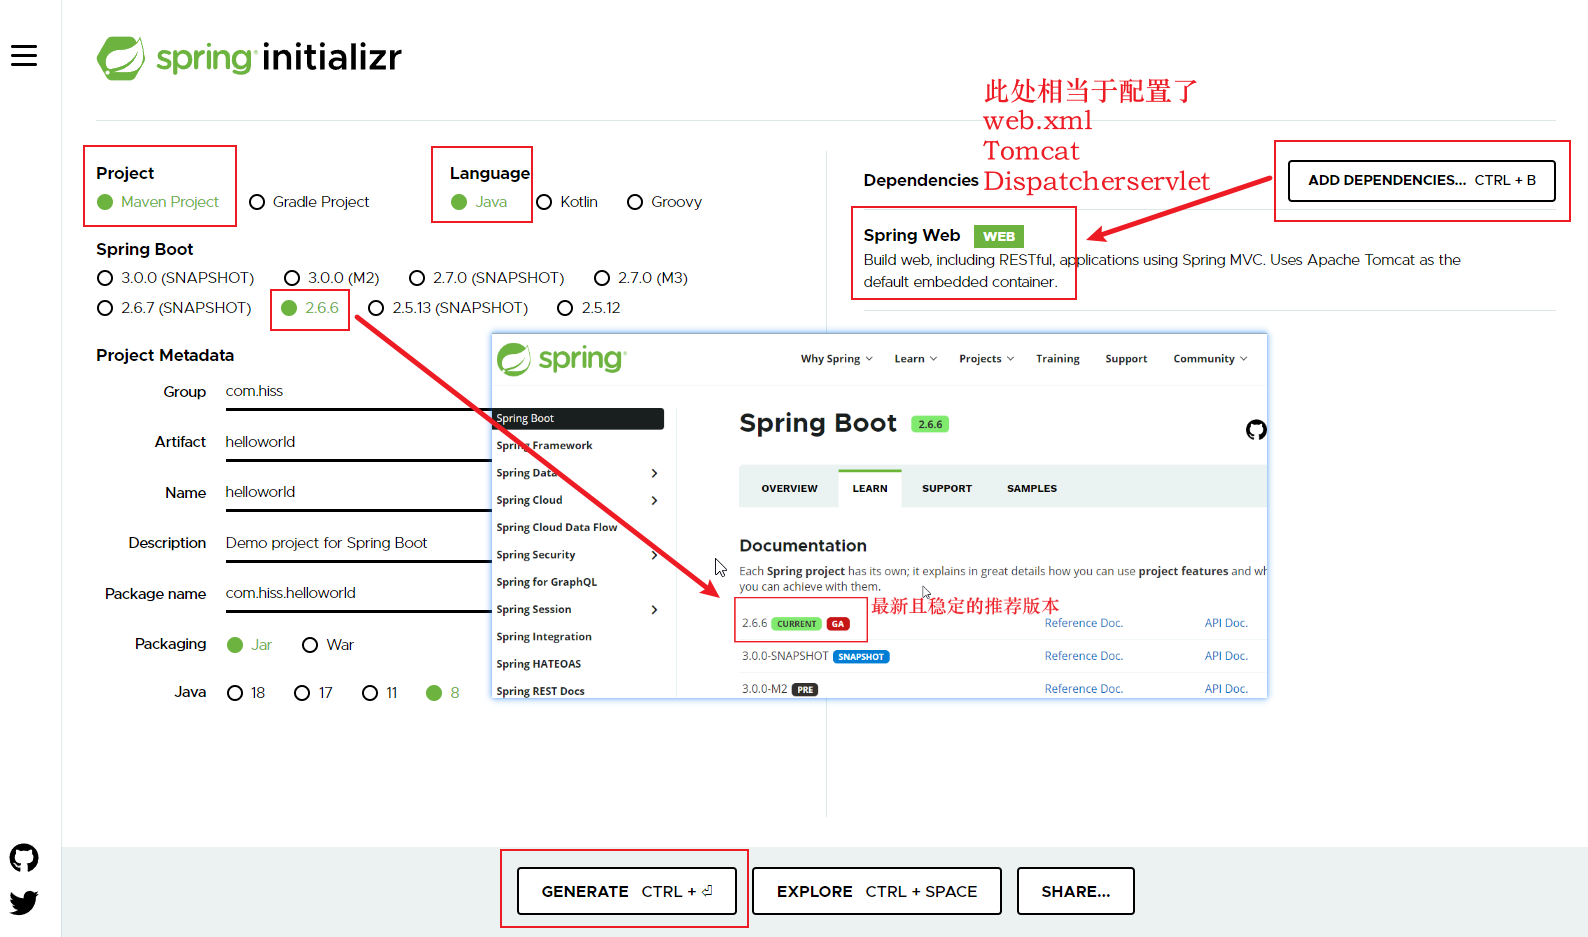The height and width of the screenshot is (937, 1588).
Task: Click the Spring Web WEB dependency tag
Action: pos(999,236)
